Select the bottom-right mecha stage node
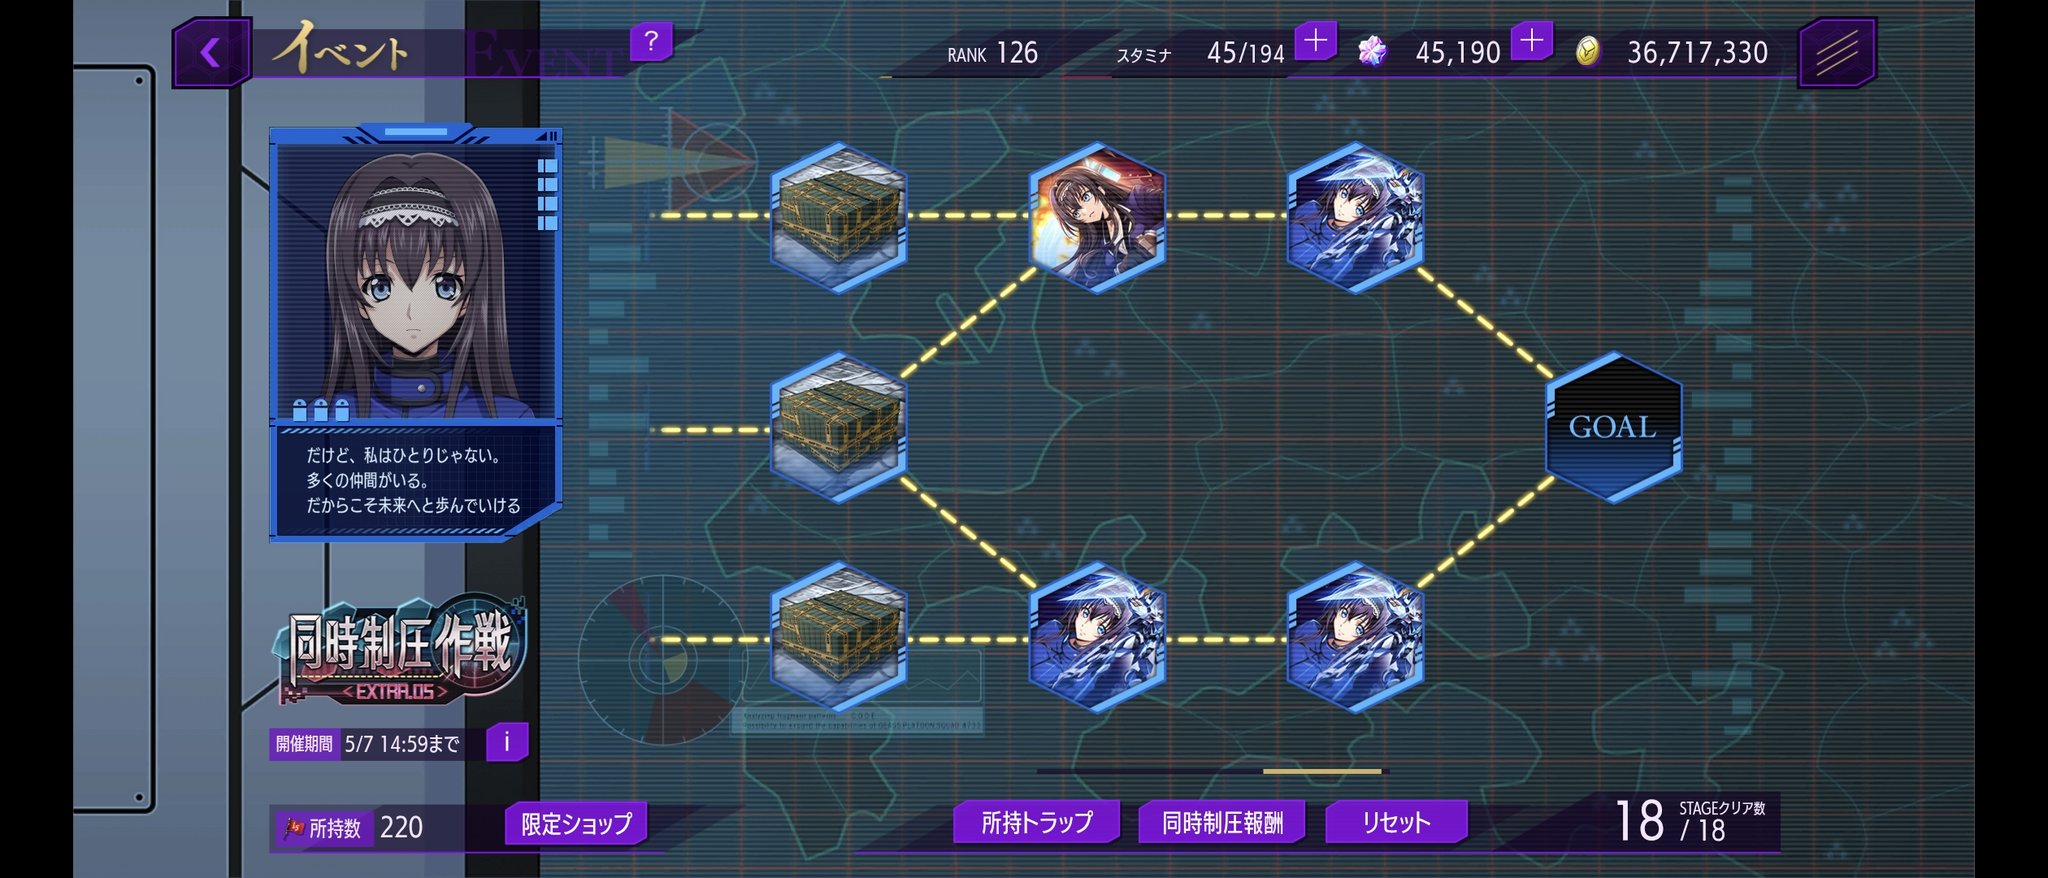The height and width of the screenshot is (878, 2048). coord(1355,638)
